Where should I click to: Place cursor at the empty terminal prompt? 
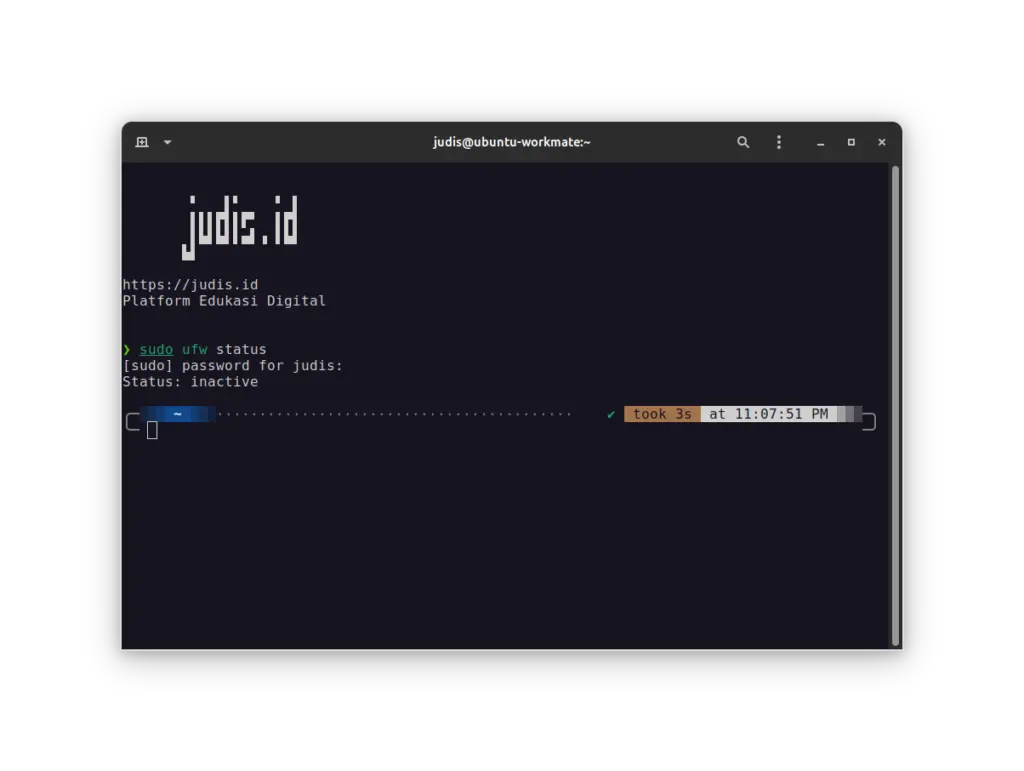click(151, 429)
